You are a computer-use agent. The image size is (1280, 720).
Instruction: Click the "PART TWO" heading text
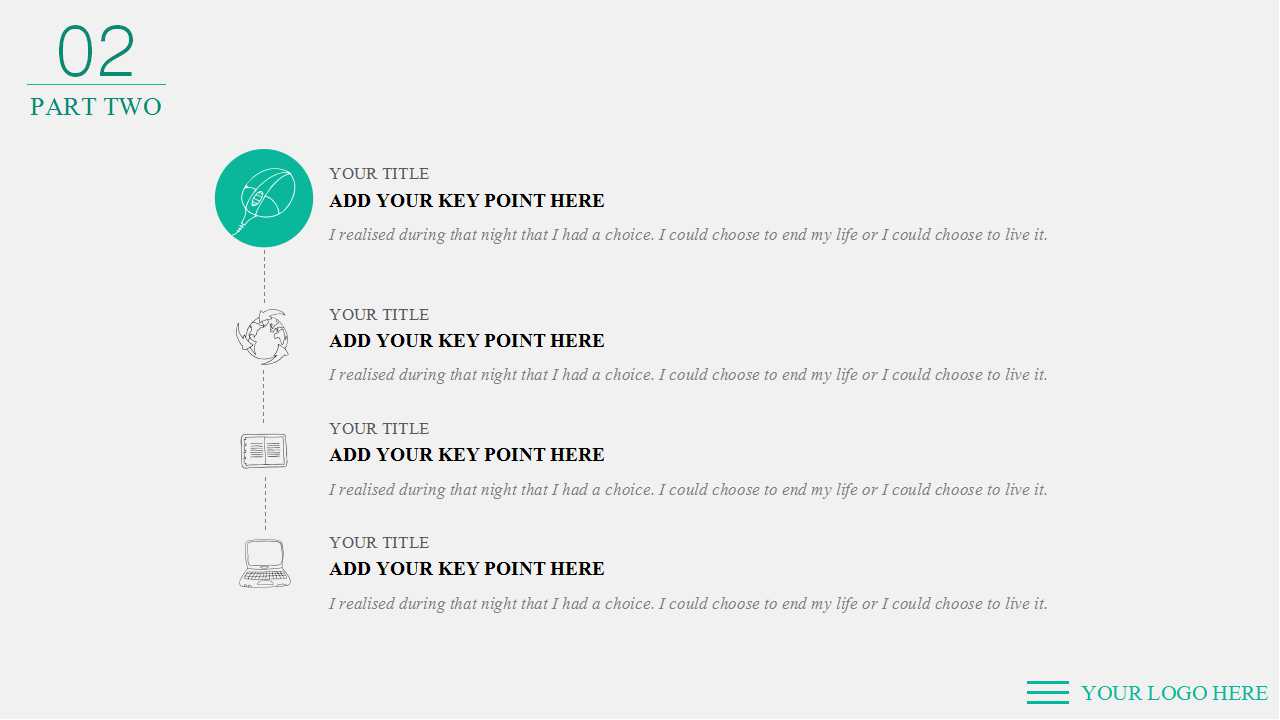(96, 107)
